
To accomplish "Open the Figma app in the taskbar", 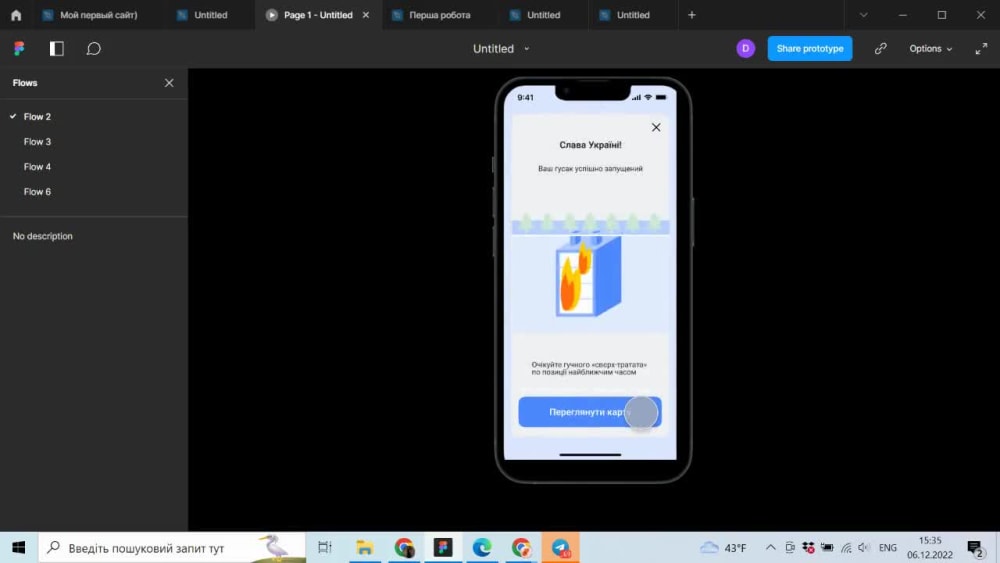I will click(x=443, y=548).
